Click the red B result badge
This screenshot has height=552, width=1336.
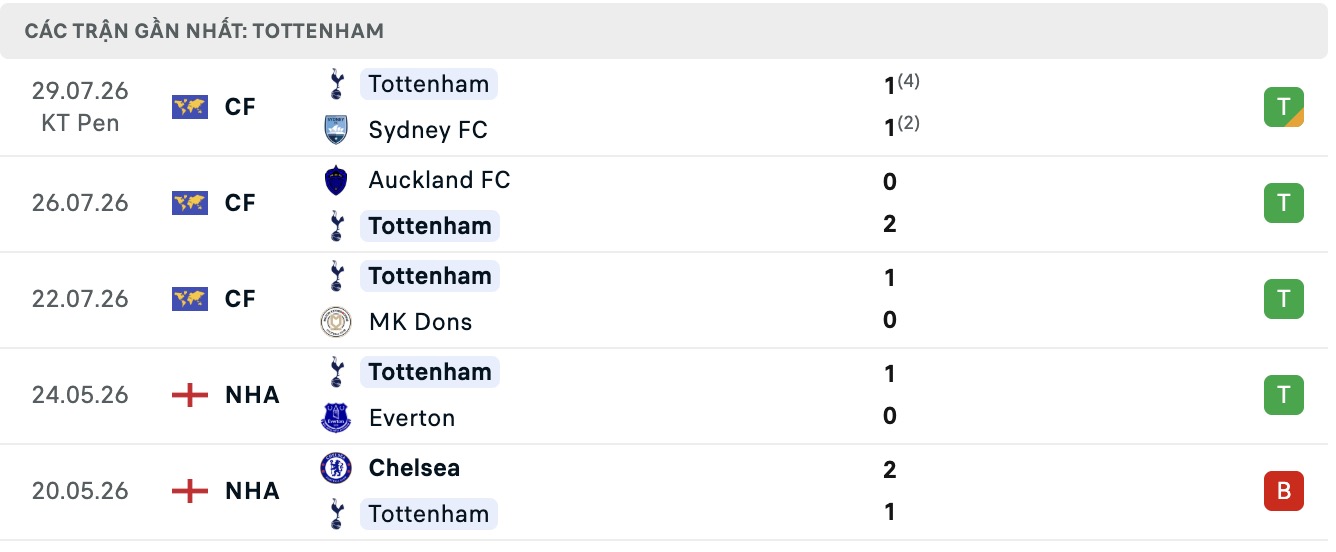1284,491
